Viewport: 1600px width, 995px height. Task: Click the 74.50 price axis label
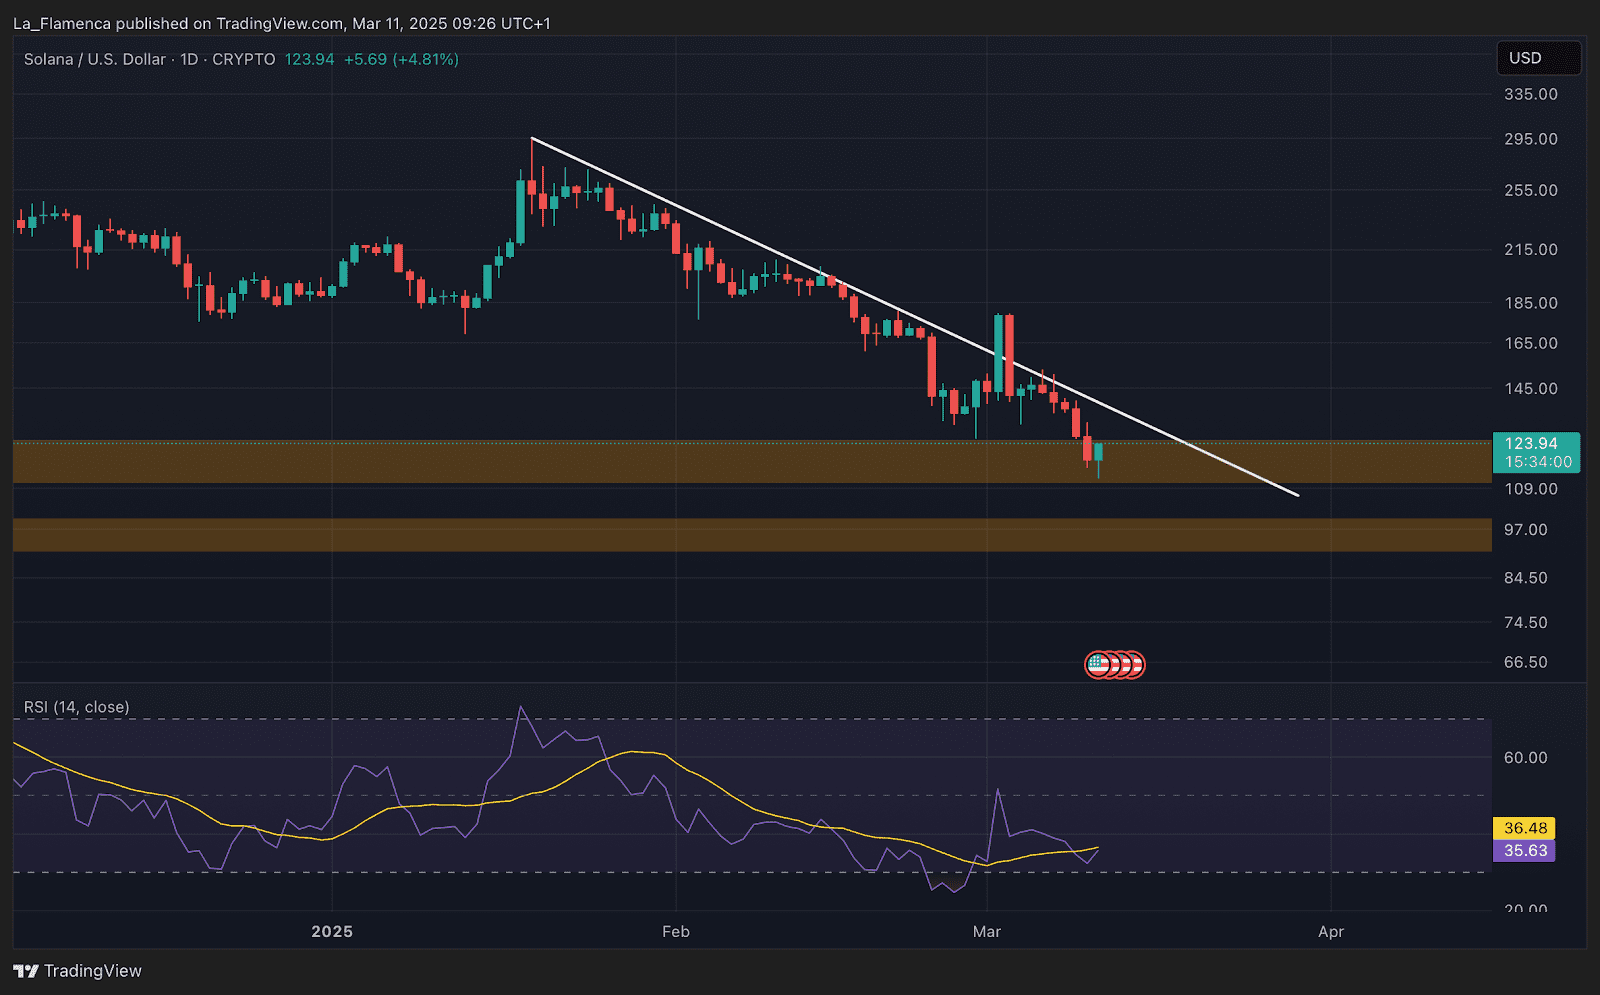click(x=1526, y=622)
